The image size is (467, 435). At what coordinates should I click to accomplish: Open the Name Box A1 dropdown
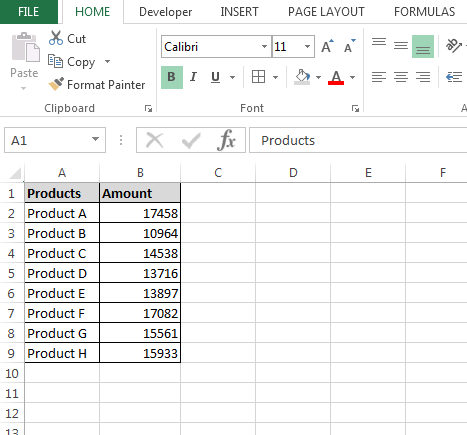[x=95, y=139]
